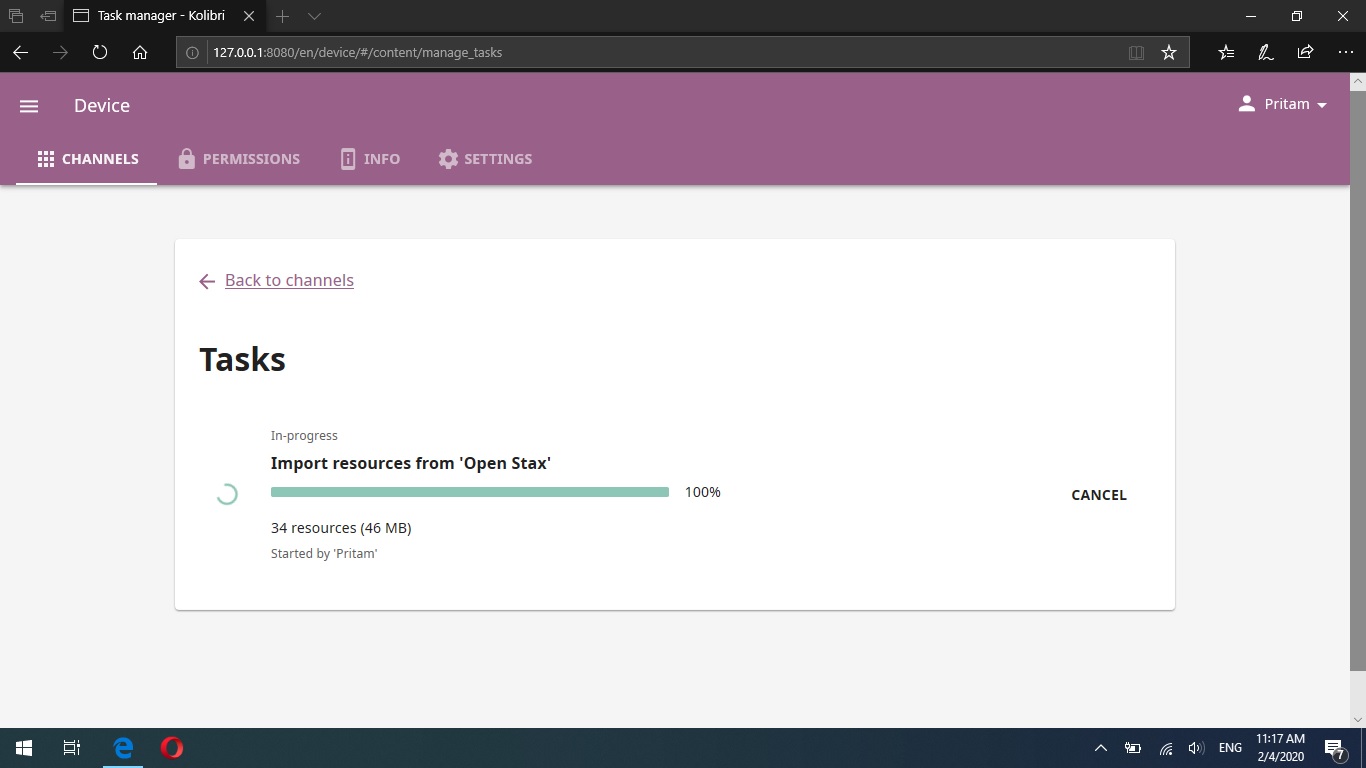1366x768 pixels.
Task: Cancel the Open Stax import task
Action: [1098, 495]
